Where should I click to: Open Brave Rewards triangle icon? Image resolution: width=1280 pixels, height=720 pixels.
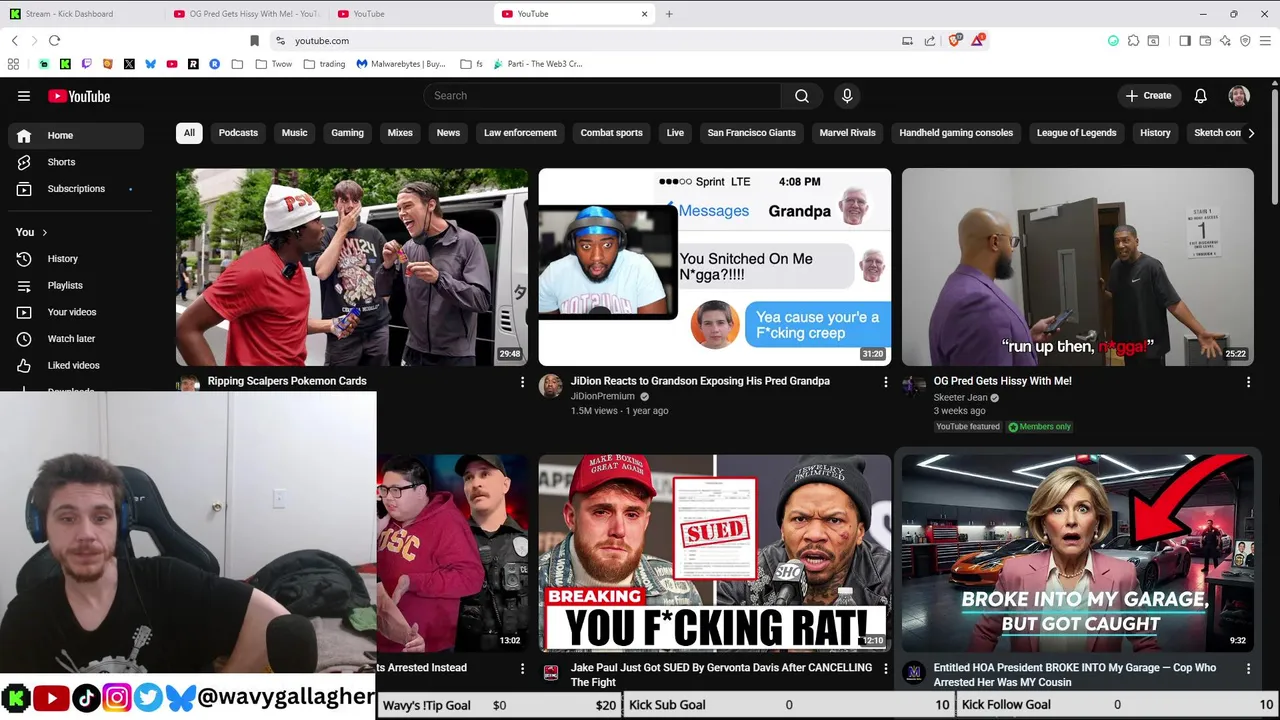click(978, 40)
